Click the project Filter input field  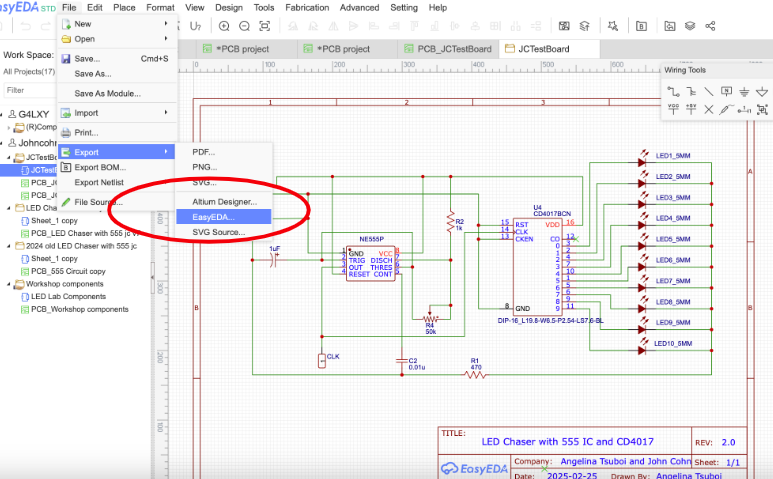[30, 90]
